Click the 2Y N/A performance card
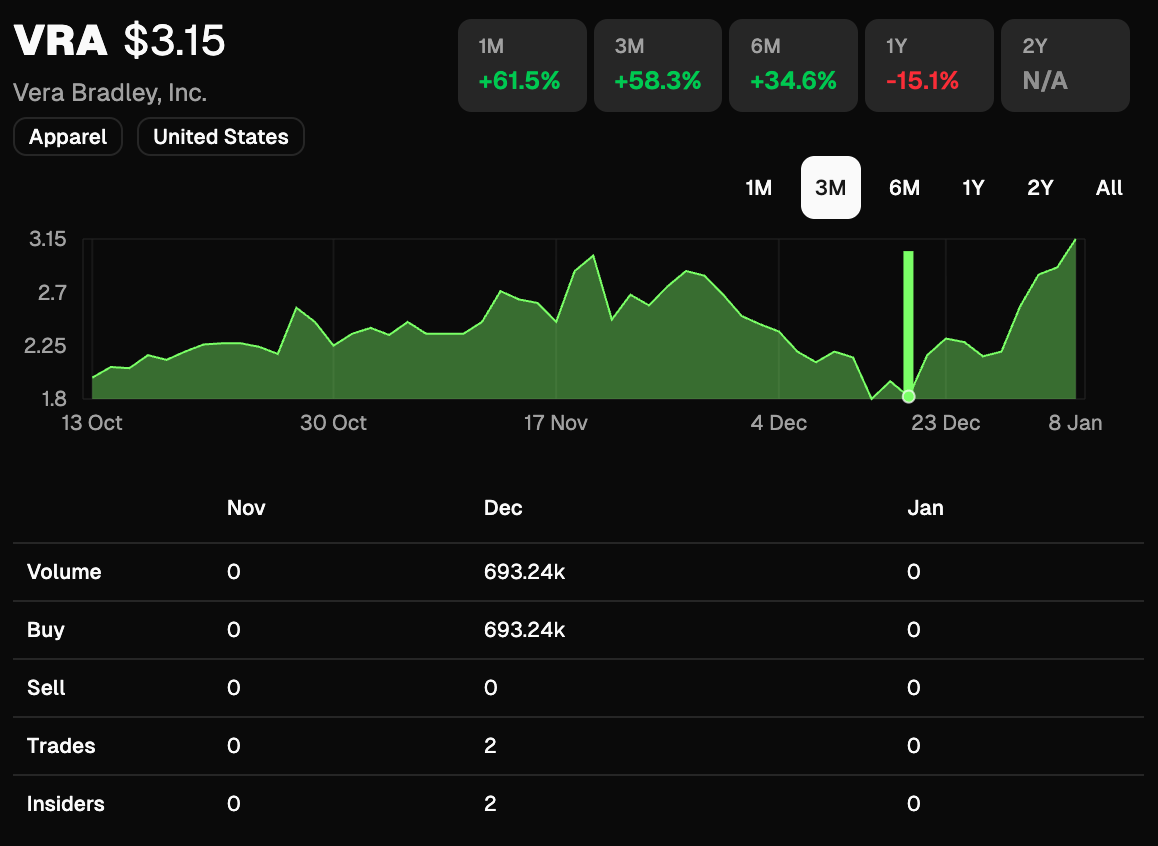Viewport: 1158px width, 846px height. tap(1065, 66)
